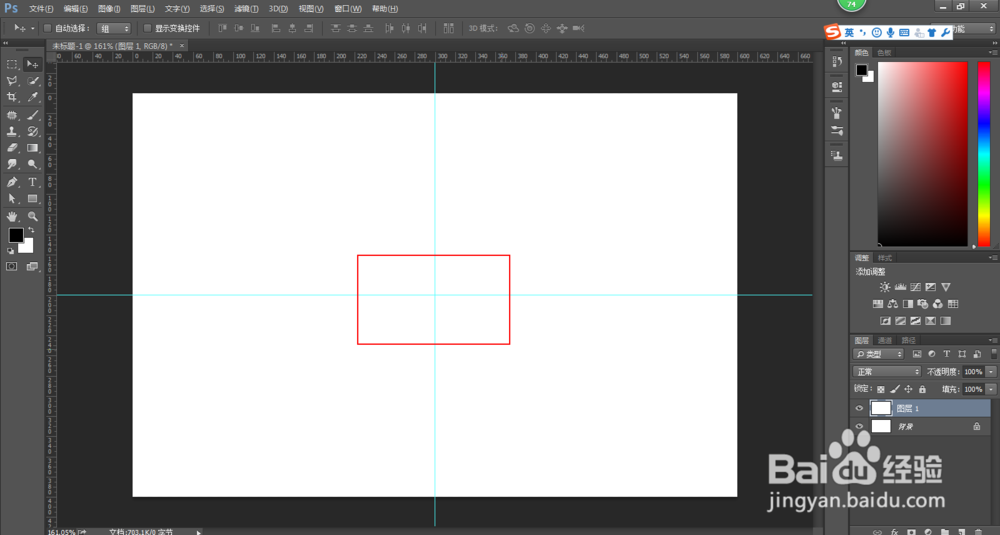
Task: Select the Spot Healing Brush tool
Action: tap(12, 115)
